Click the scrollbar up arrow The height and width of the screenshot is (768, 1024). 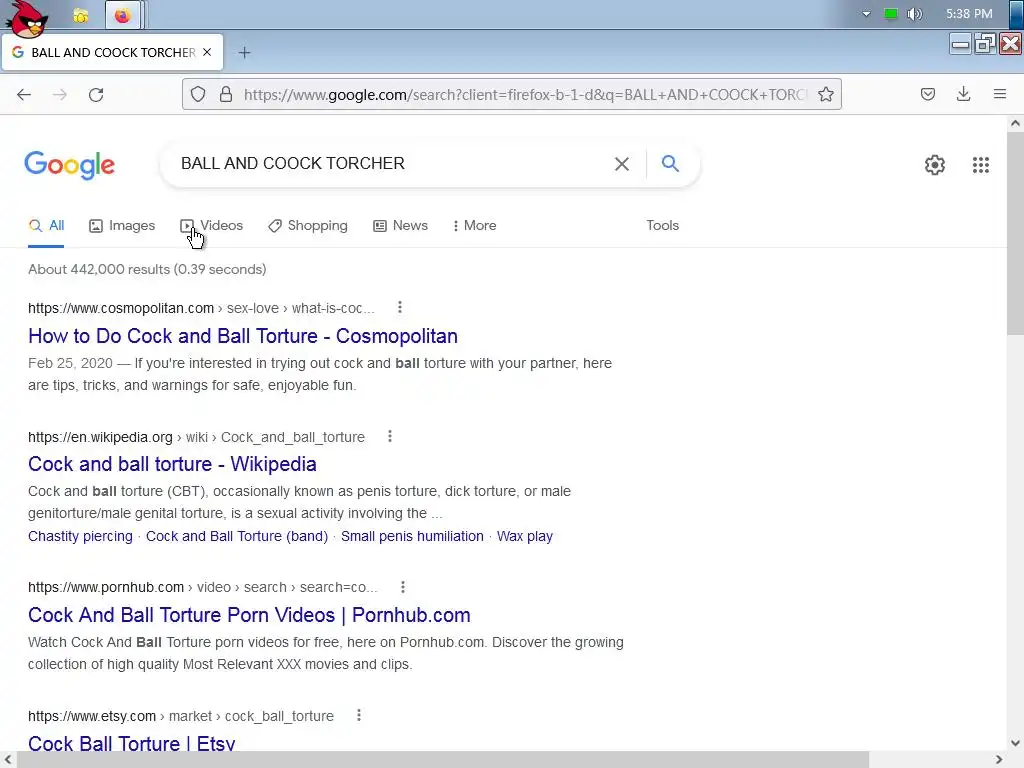1015,123
